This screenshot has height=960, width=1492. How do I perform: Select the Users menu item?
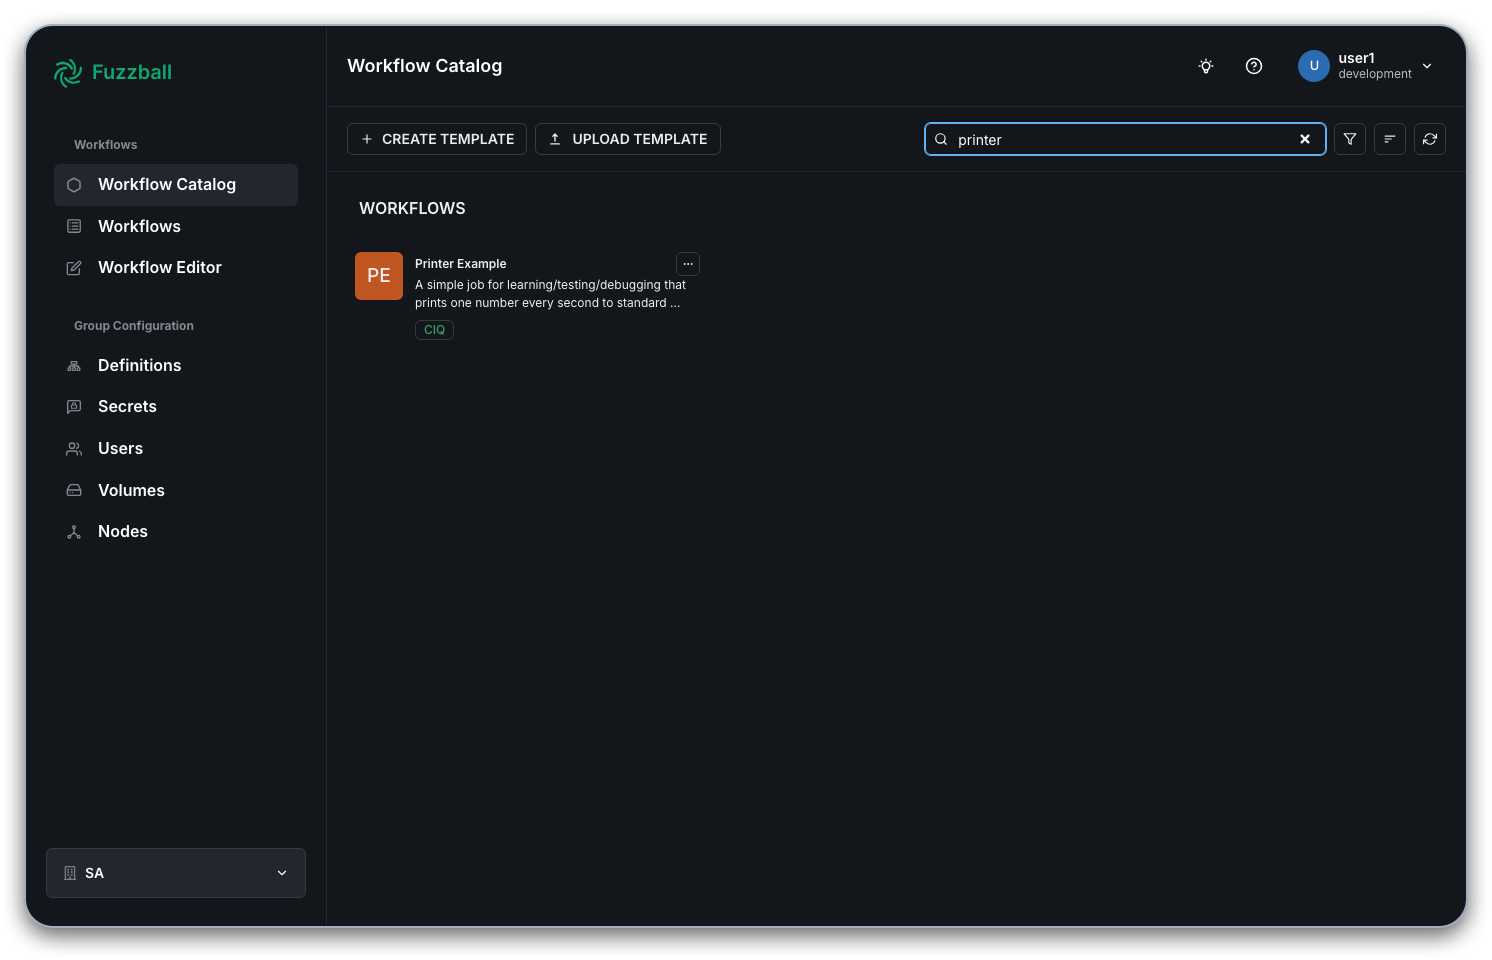[74, 448]
